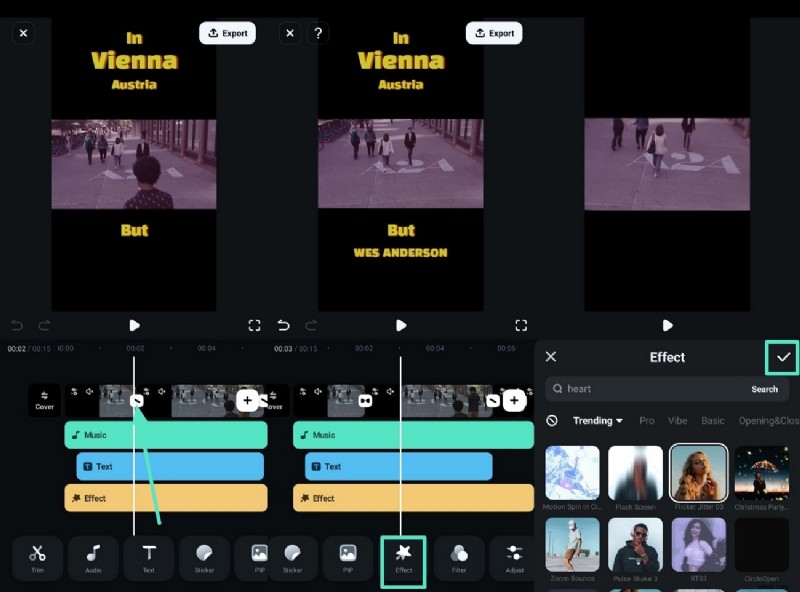Select the Text tool

(x=148, y=560)
